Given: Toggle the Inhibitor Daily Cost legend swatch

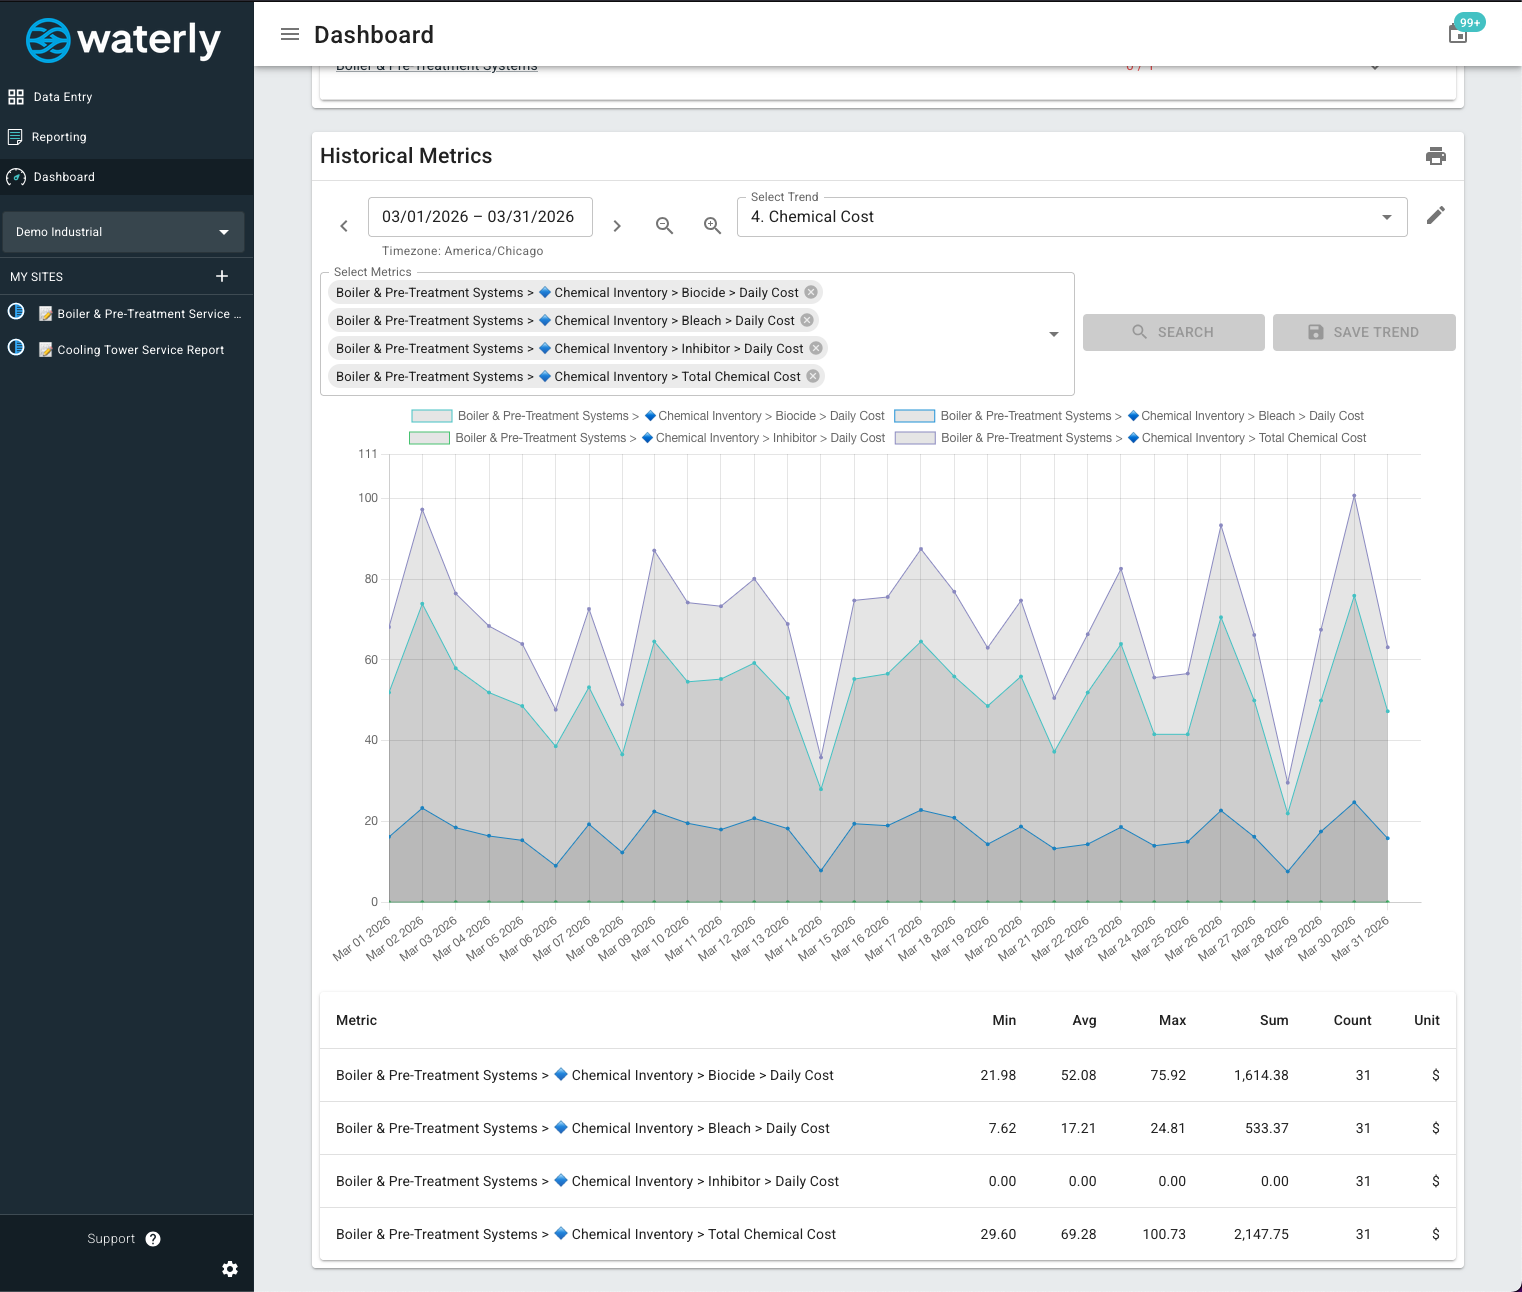Looking at the screenshot, I should click(429, 438).
